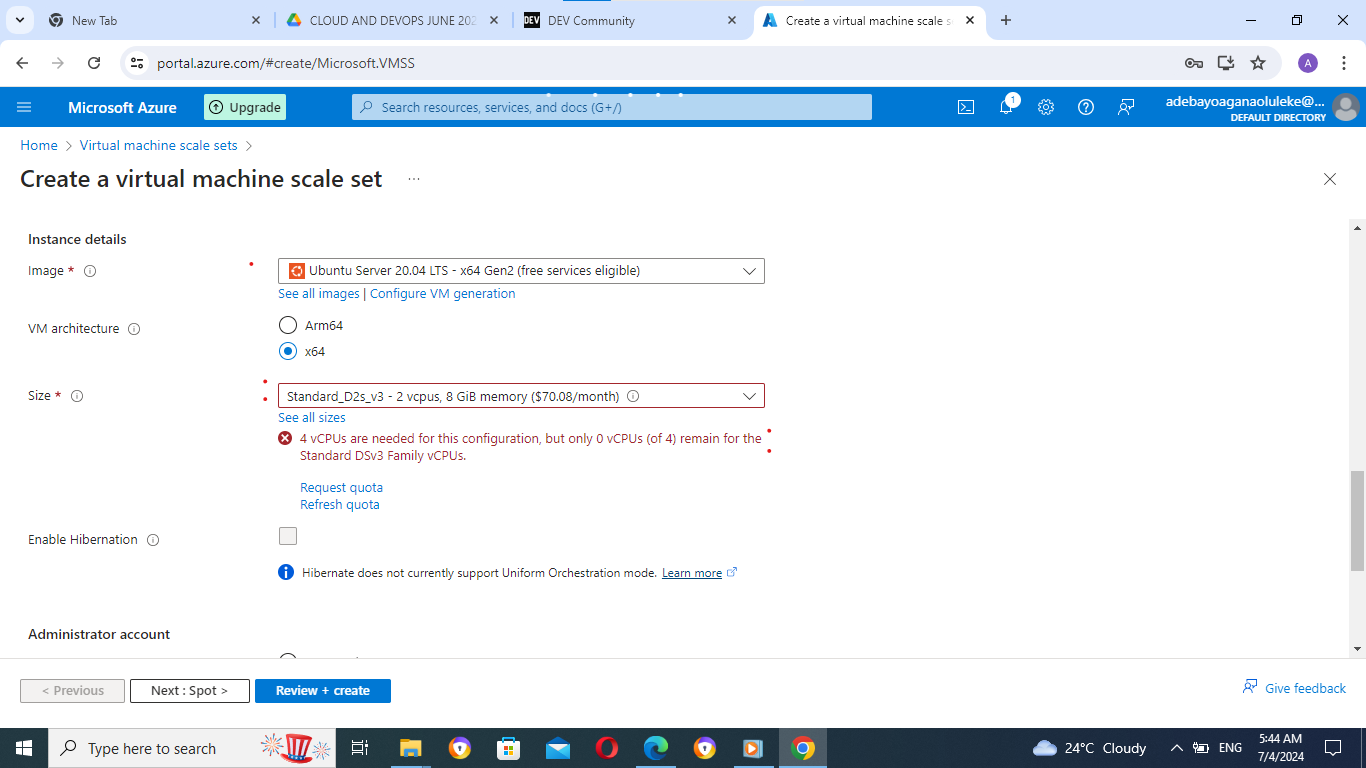
Task: Click the header feedback icon
Action: 1126,107
